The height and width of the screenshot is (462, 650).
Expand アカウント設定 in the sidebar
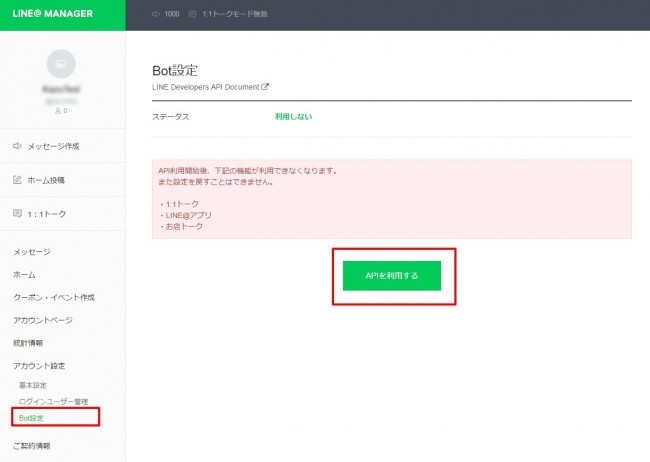(x=39, y=366)
